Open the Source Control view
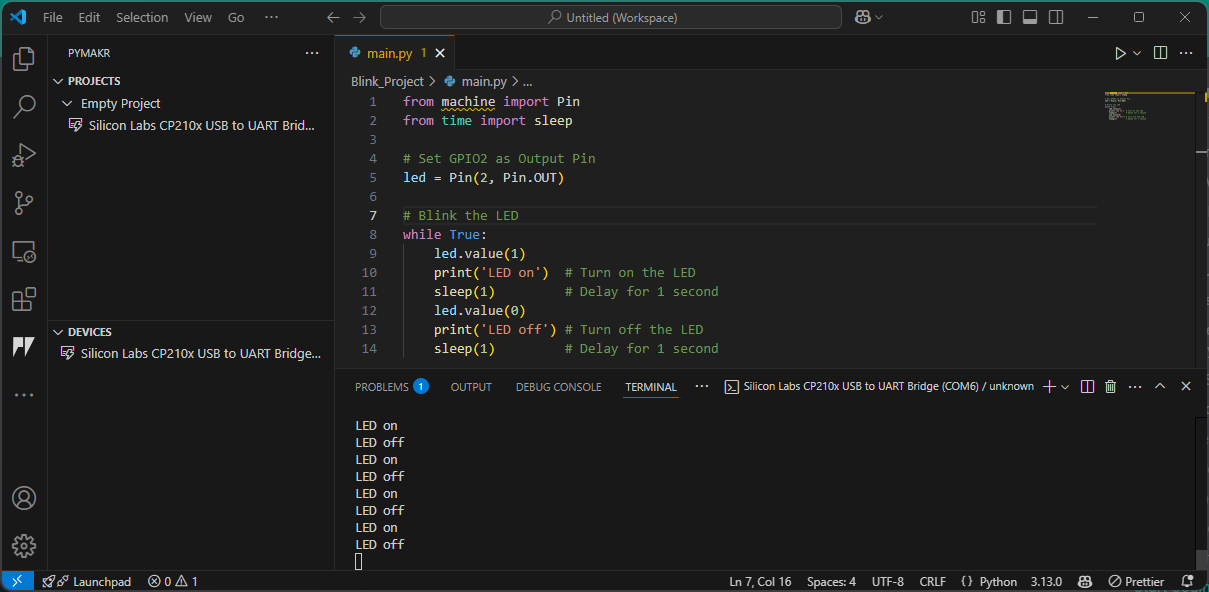The width and height of the screenshot is (1209, 592). coord(24,203)
